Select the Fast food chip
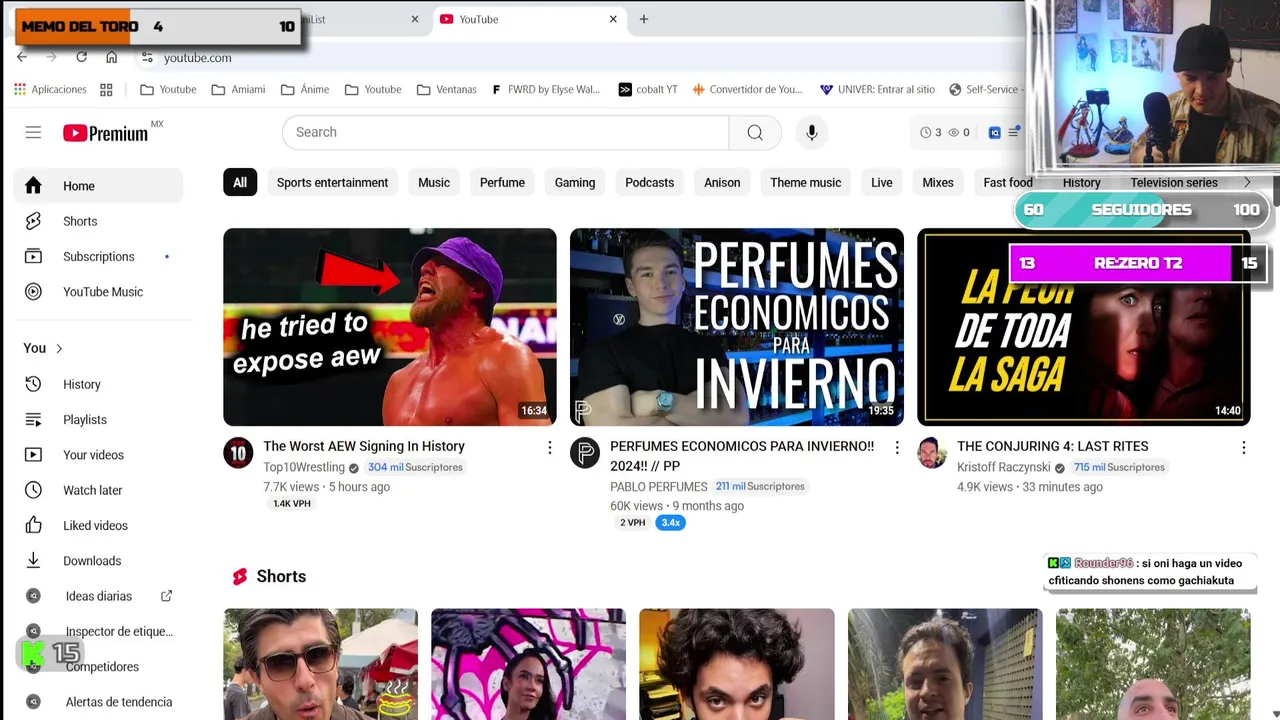Screen dimensions: 1280x720 coord(1008,182)
